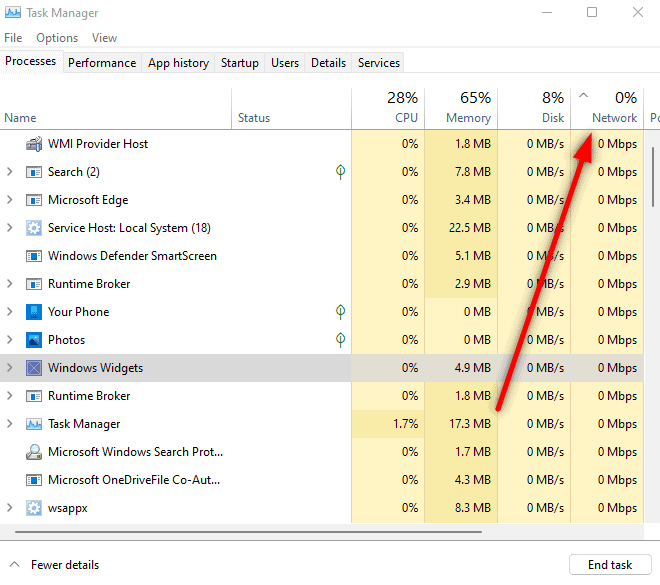Sort by the Status column header

291,109
